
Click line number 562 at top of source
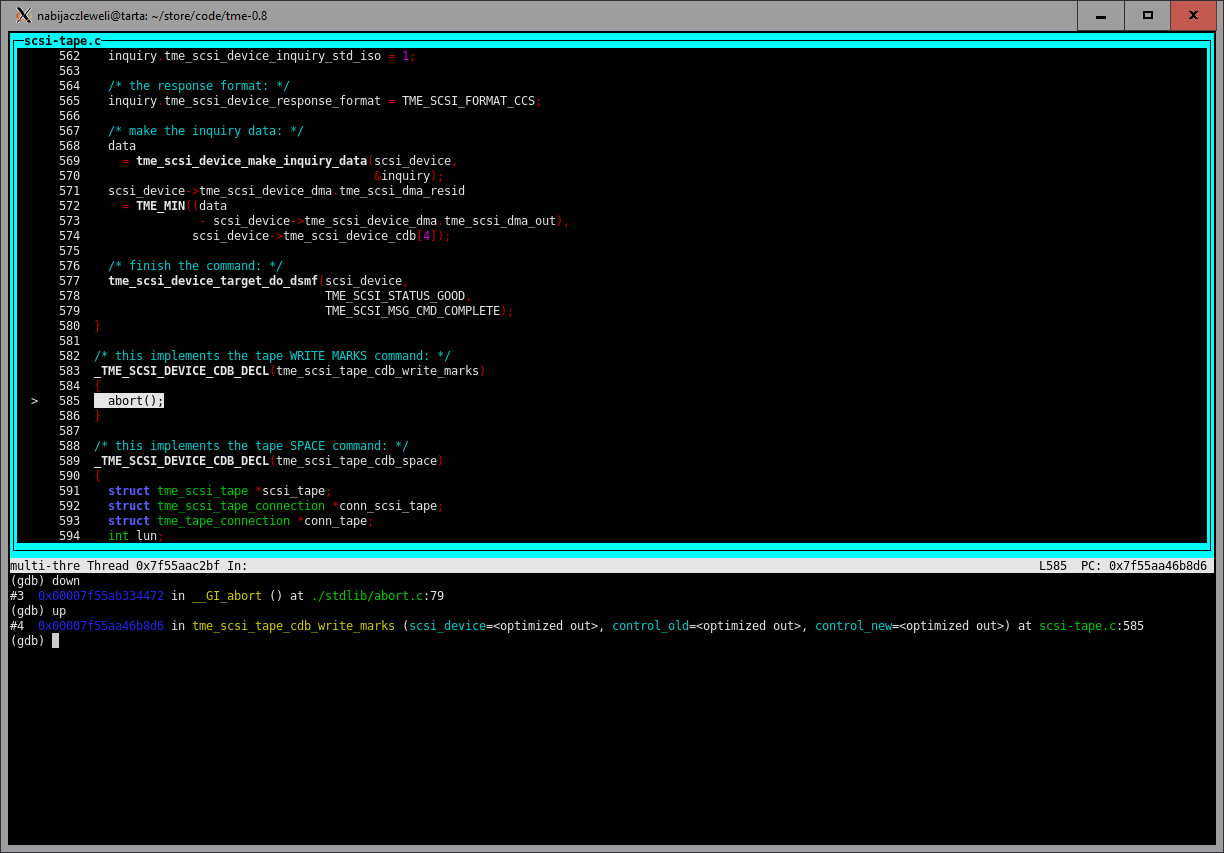(69, 56)
